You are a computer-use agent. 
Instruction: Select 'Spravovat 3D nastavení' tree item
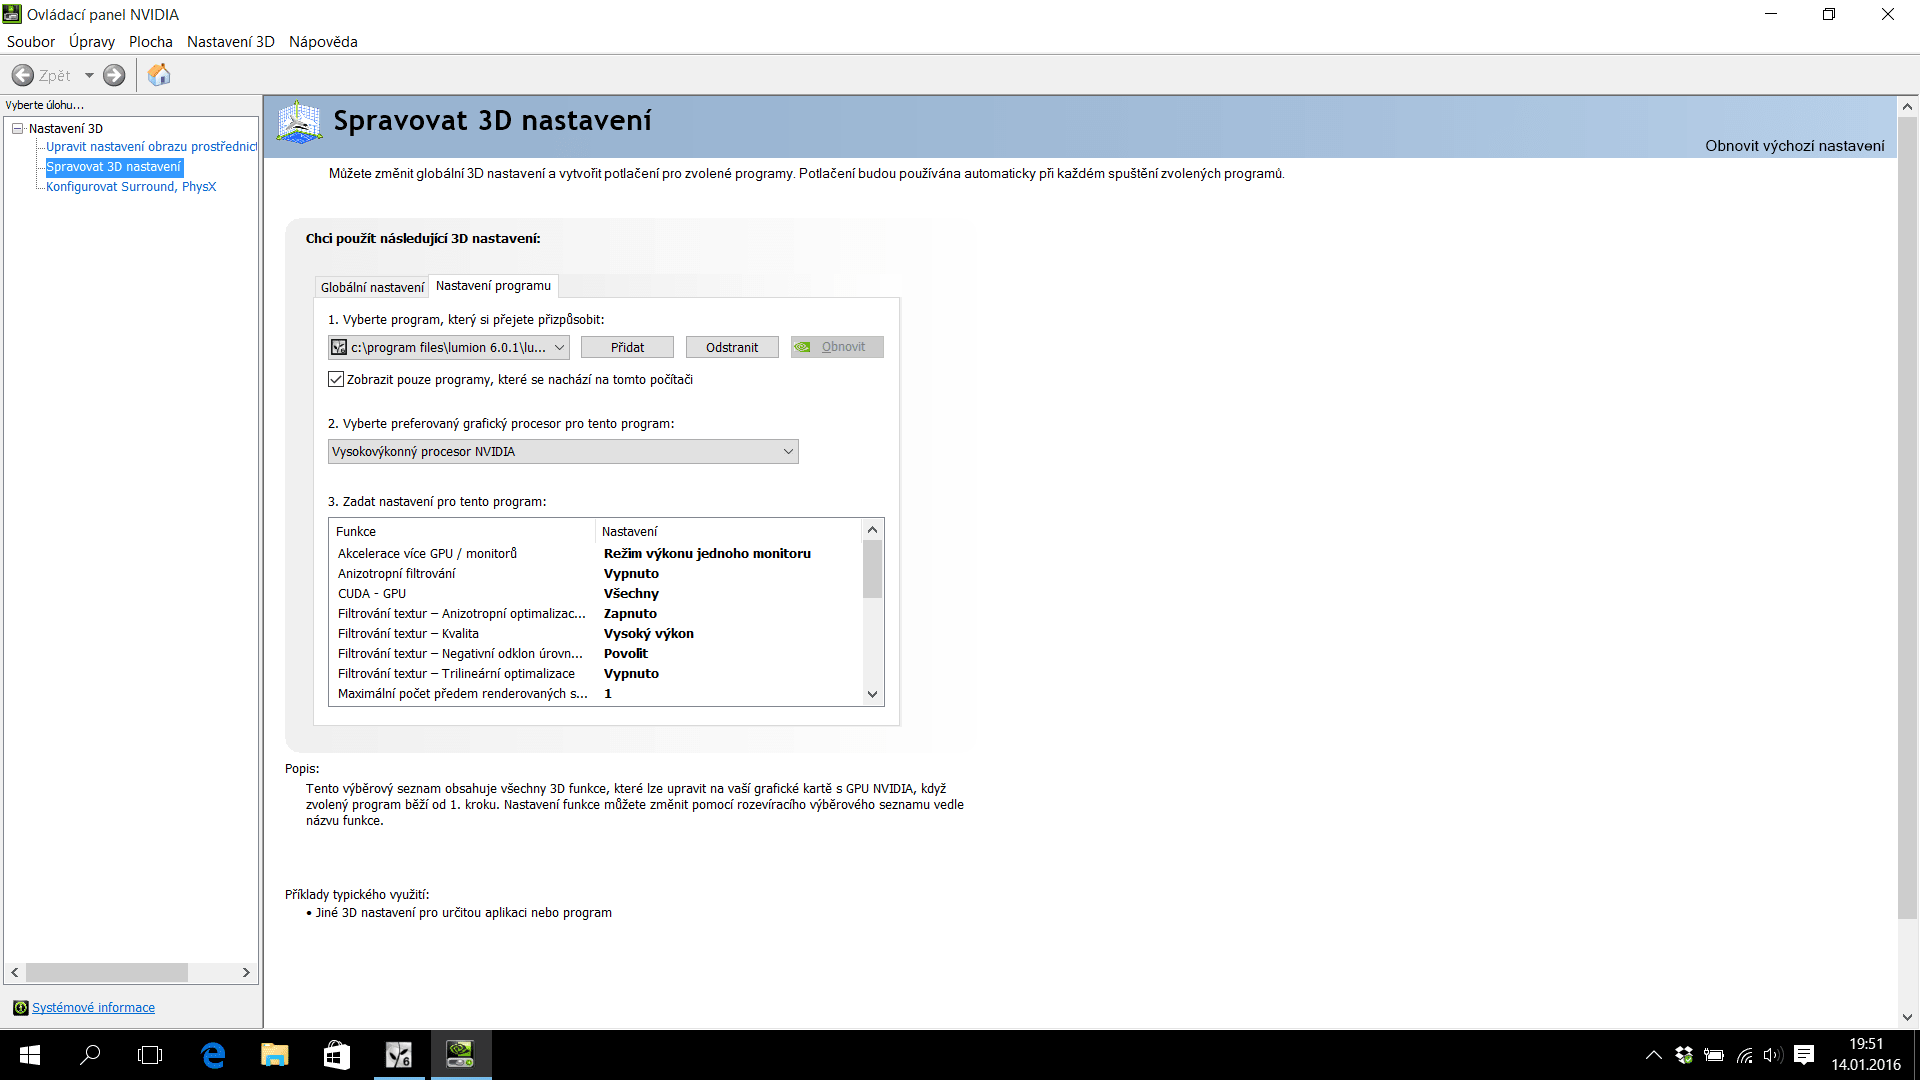point(114,167)
